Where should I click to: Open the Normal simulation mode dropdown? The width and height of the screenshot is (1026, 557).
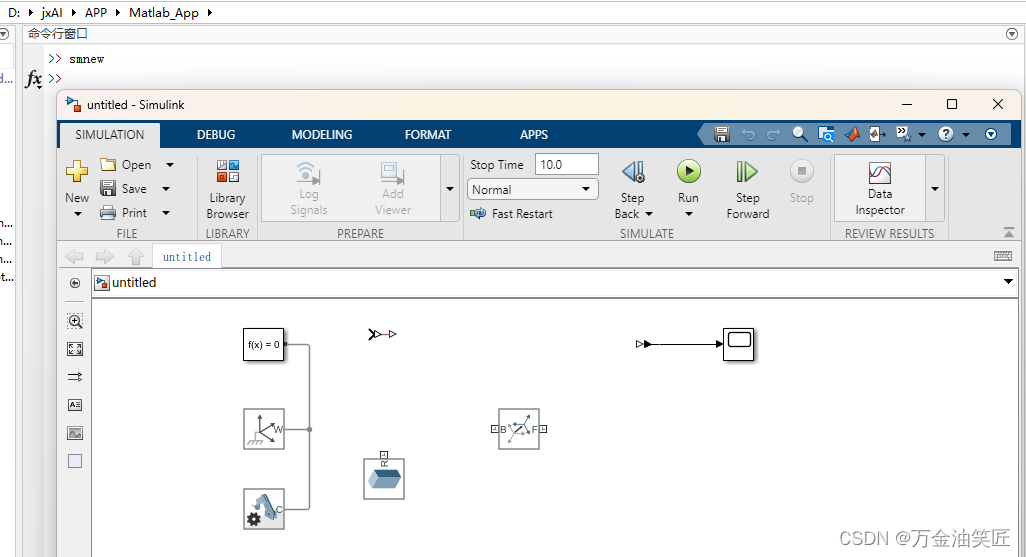tap(532, 190)
